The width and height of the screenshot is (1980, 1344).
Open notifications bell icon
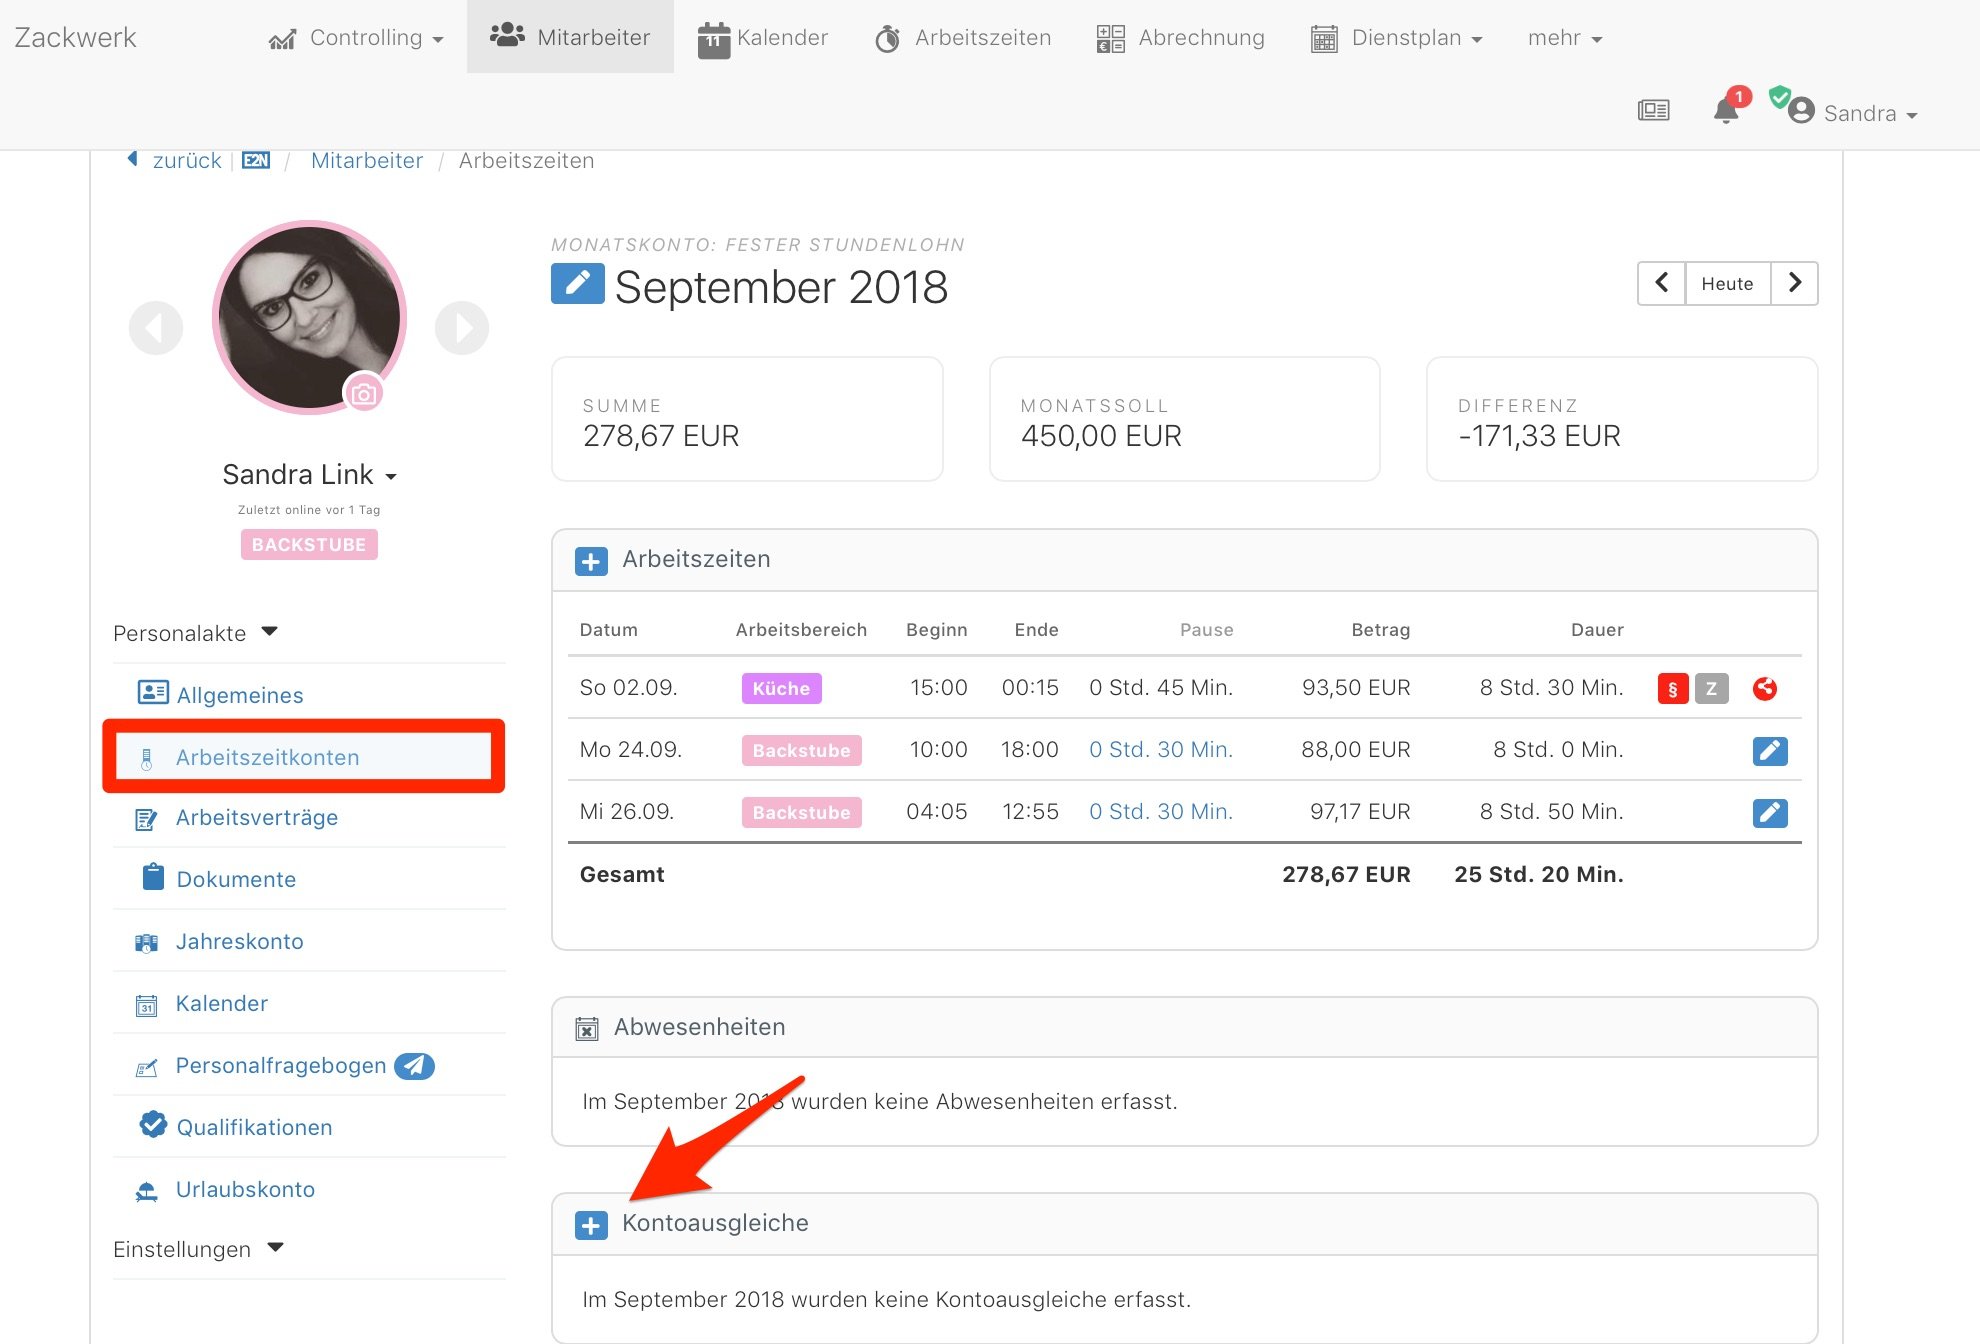[x=1726, y=110]
